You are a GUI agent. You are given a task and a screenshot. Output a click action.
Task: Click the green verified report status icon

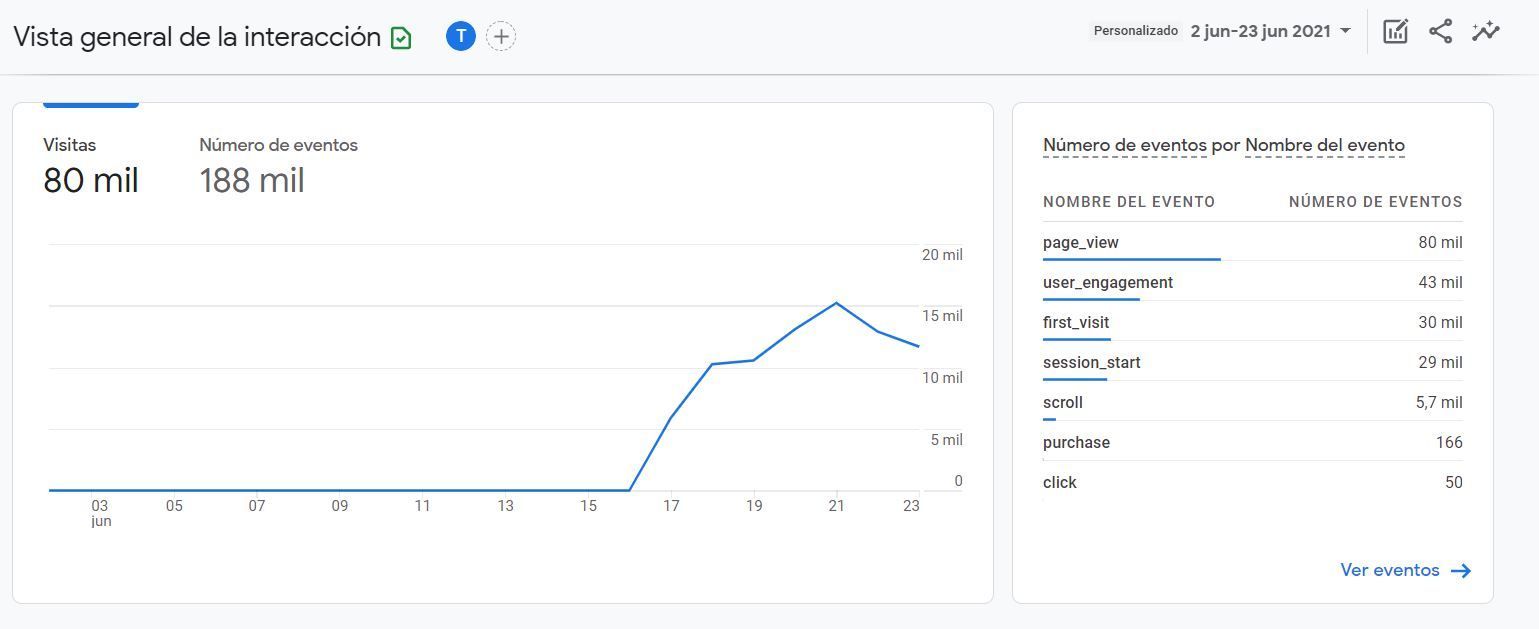click(x=401, y=38)
